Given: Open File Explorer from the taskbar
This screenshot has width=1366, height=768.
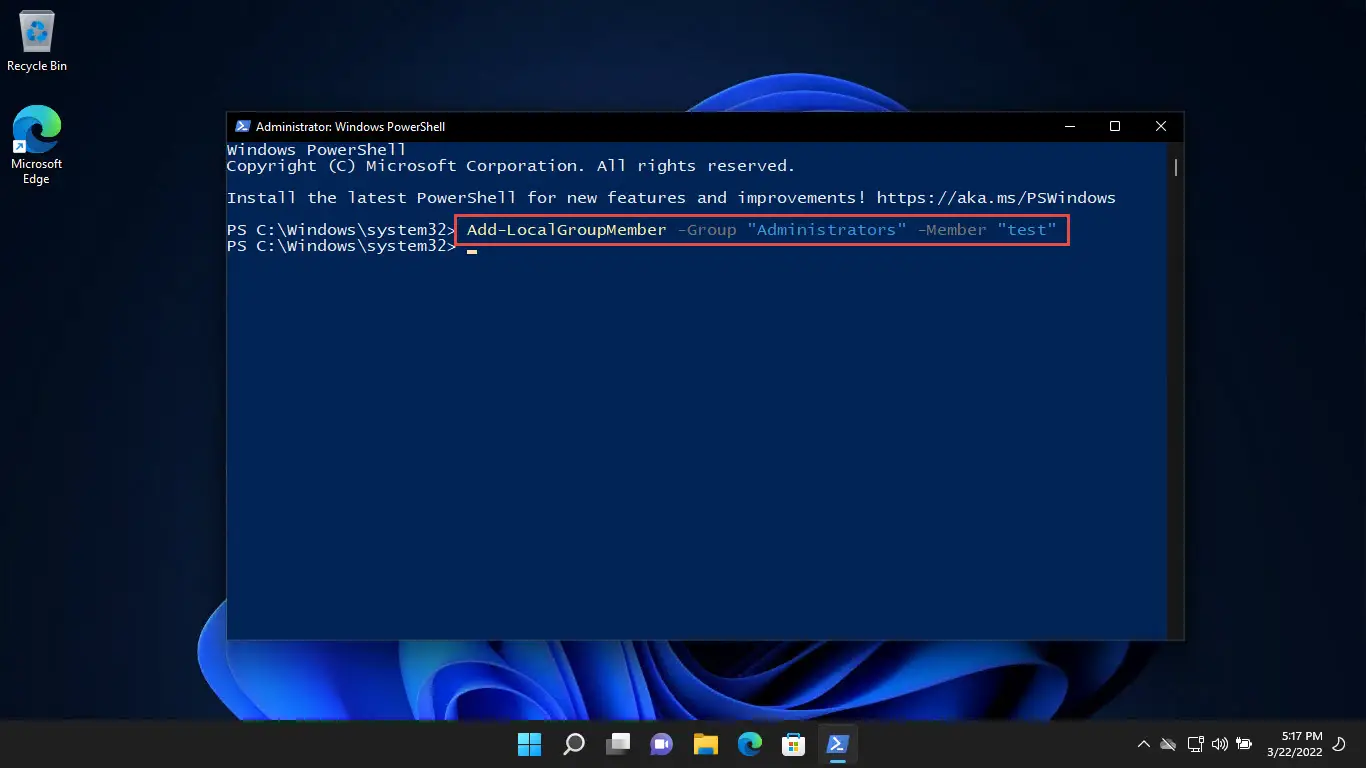Looking at the screenshot, I should coord(706,744).
